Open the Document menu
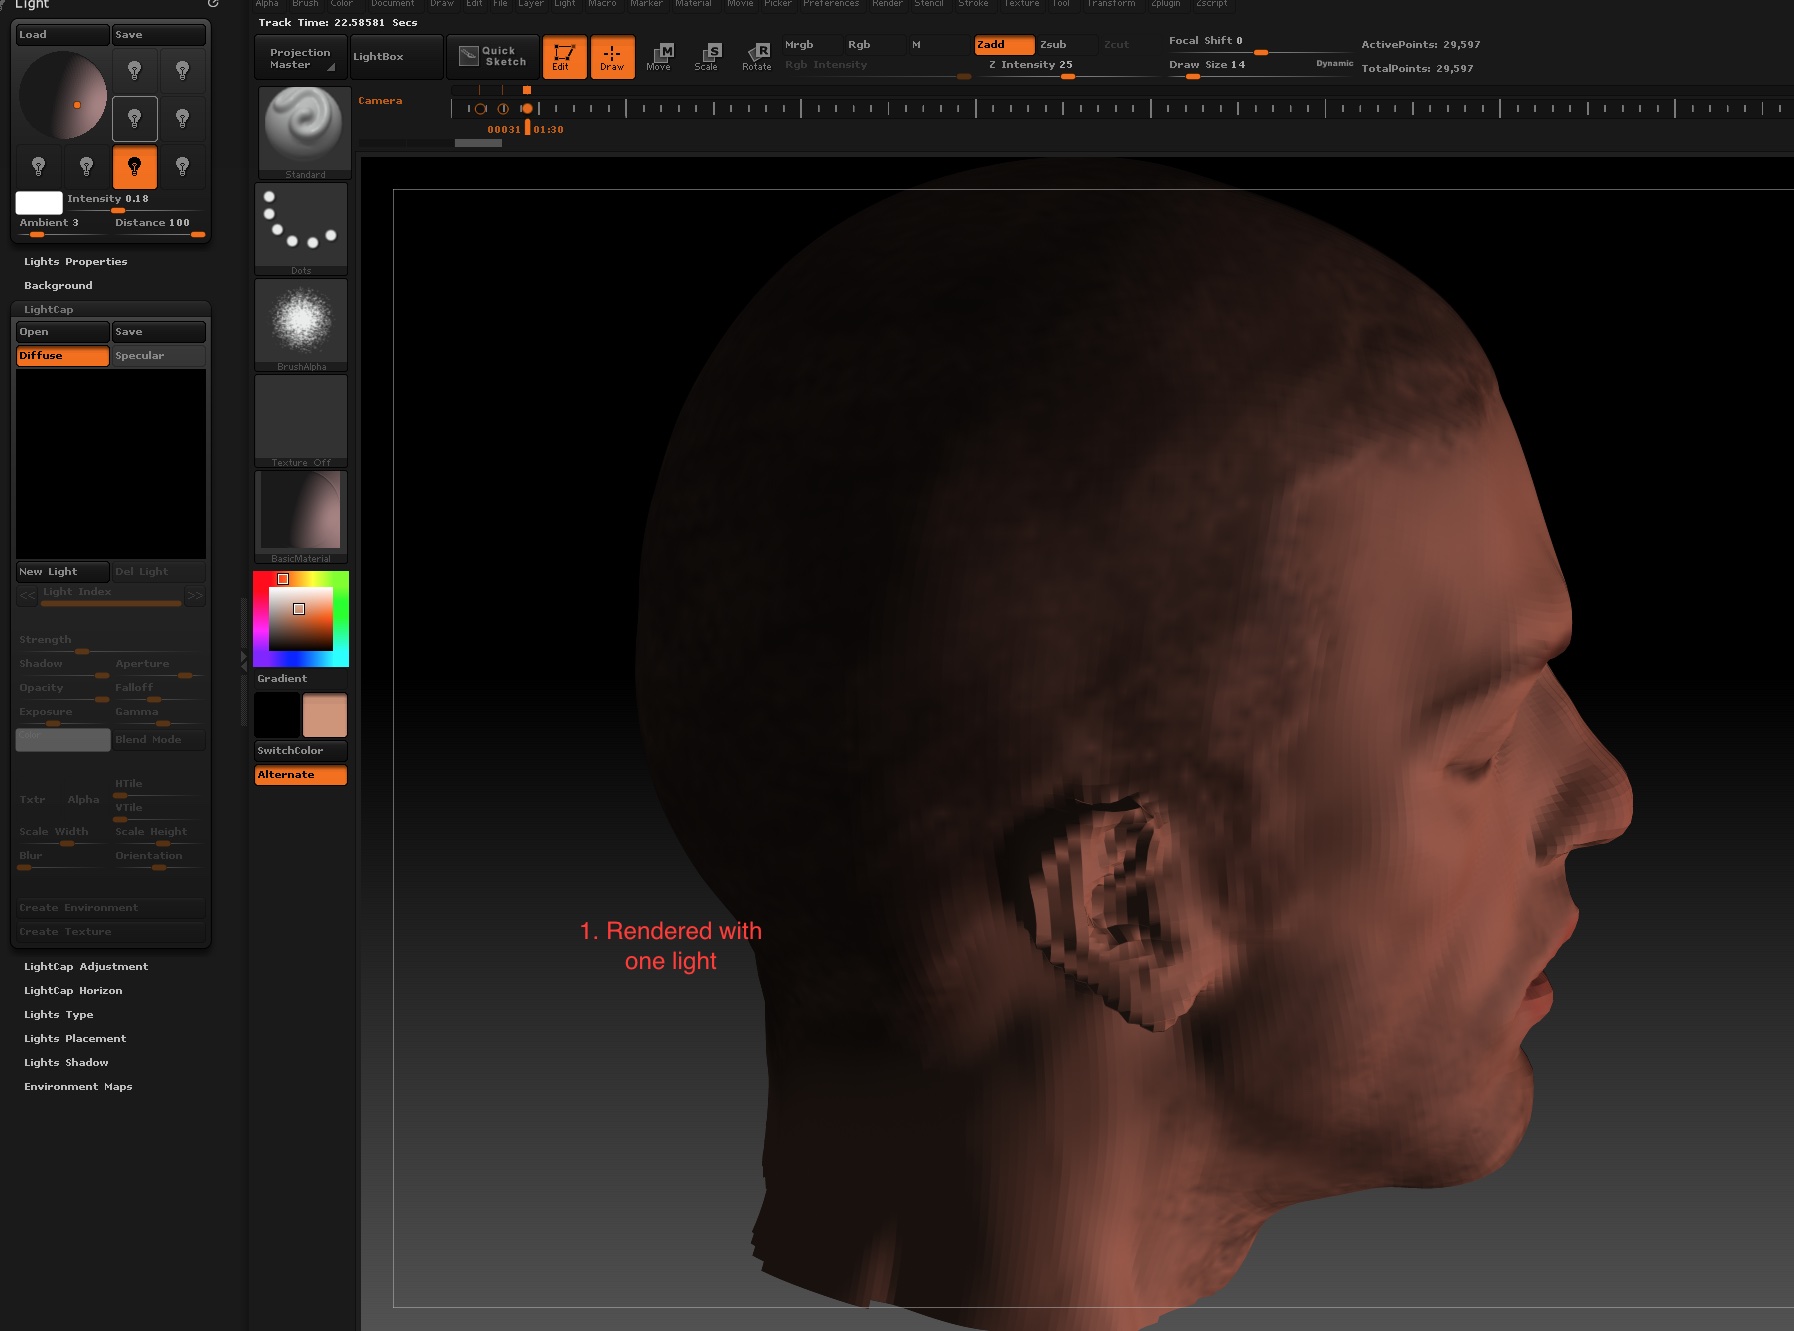The image size is (1794, 1331). (x=392, y=4)
